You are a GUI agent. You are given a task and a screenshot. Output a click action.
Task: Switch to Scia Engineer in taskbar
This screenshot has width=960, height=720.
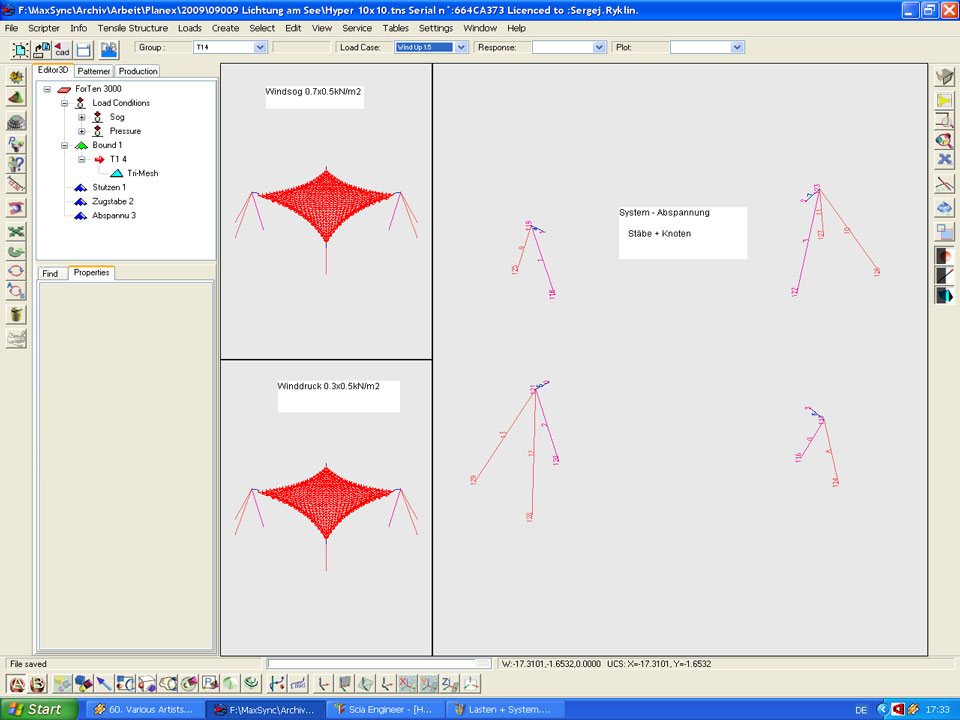(386, 709)
